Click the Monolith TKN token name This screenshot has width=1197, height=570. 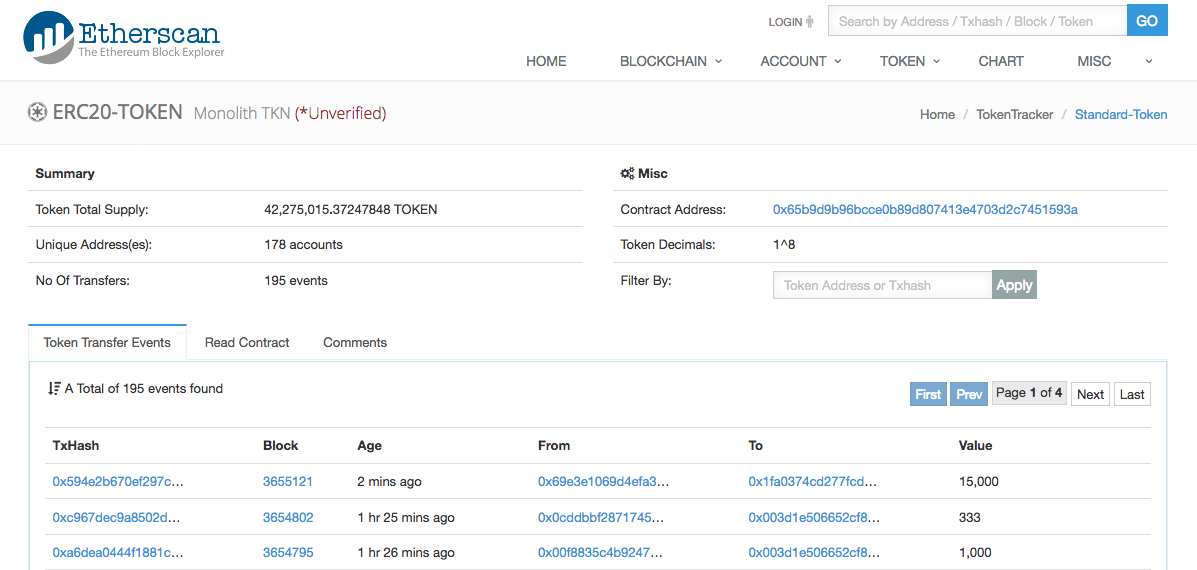[242, 114]
